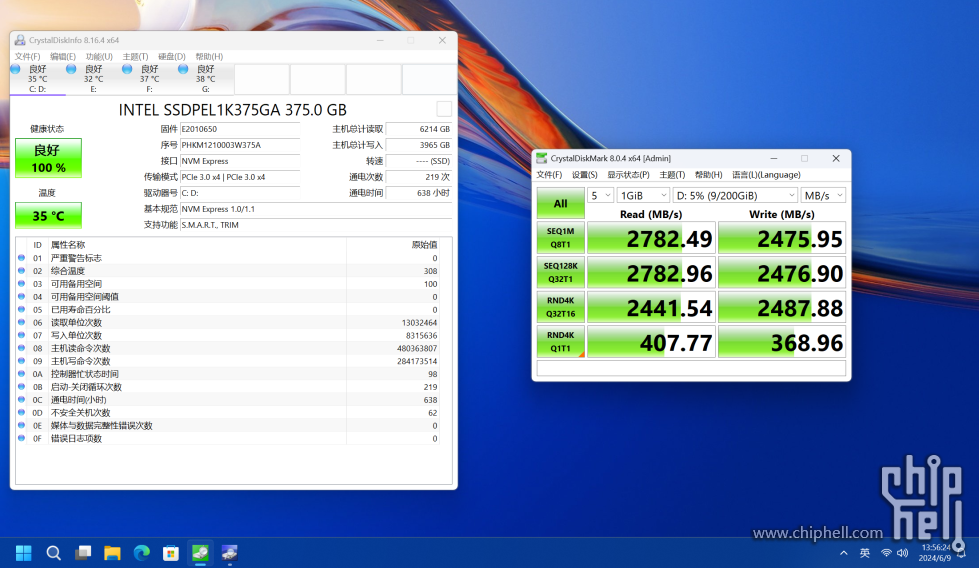Open the volume speaker tray icon
Image resolution: width=979 pixels, height=568 pixels.
coord(903,553)
